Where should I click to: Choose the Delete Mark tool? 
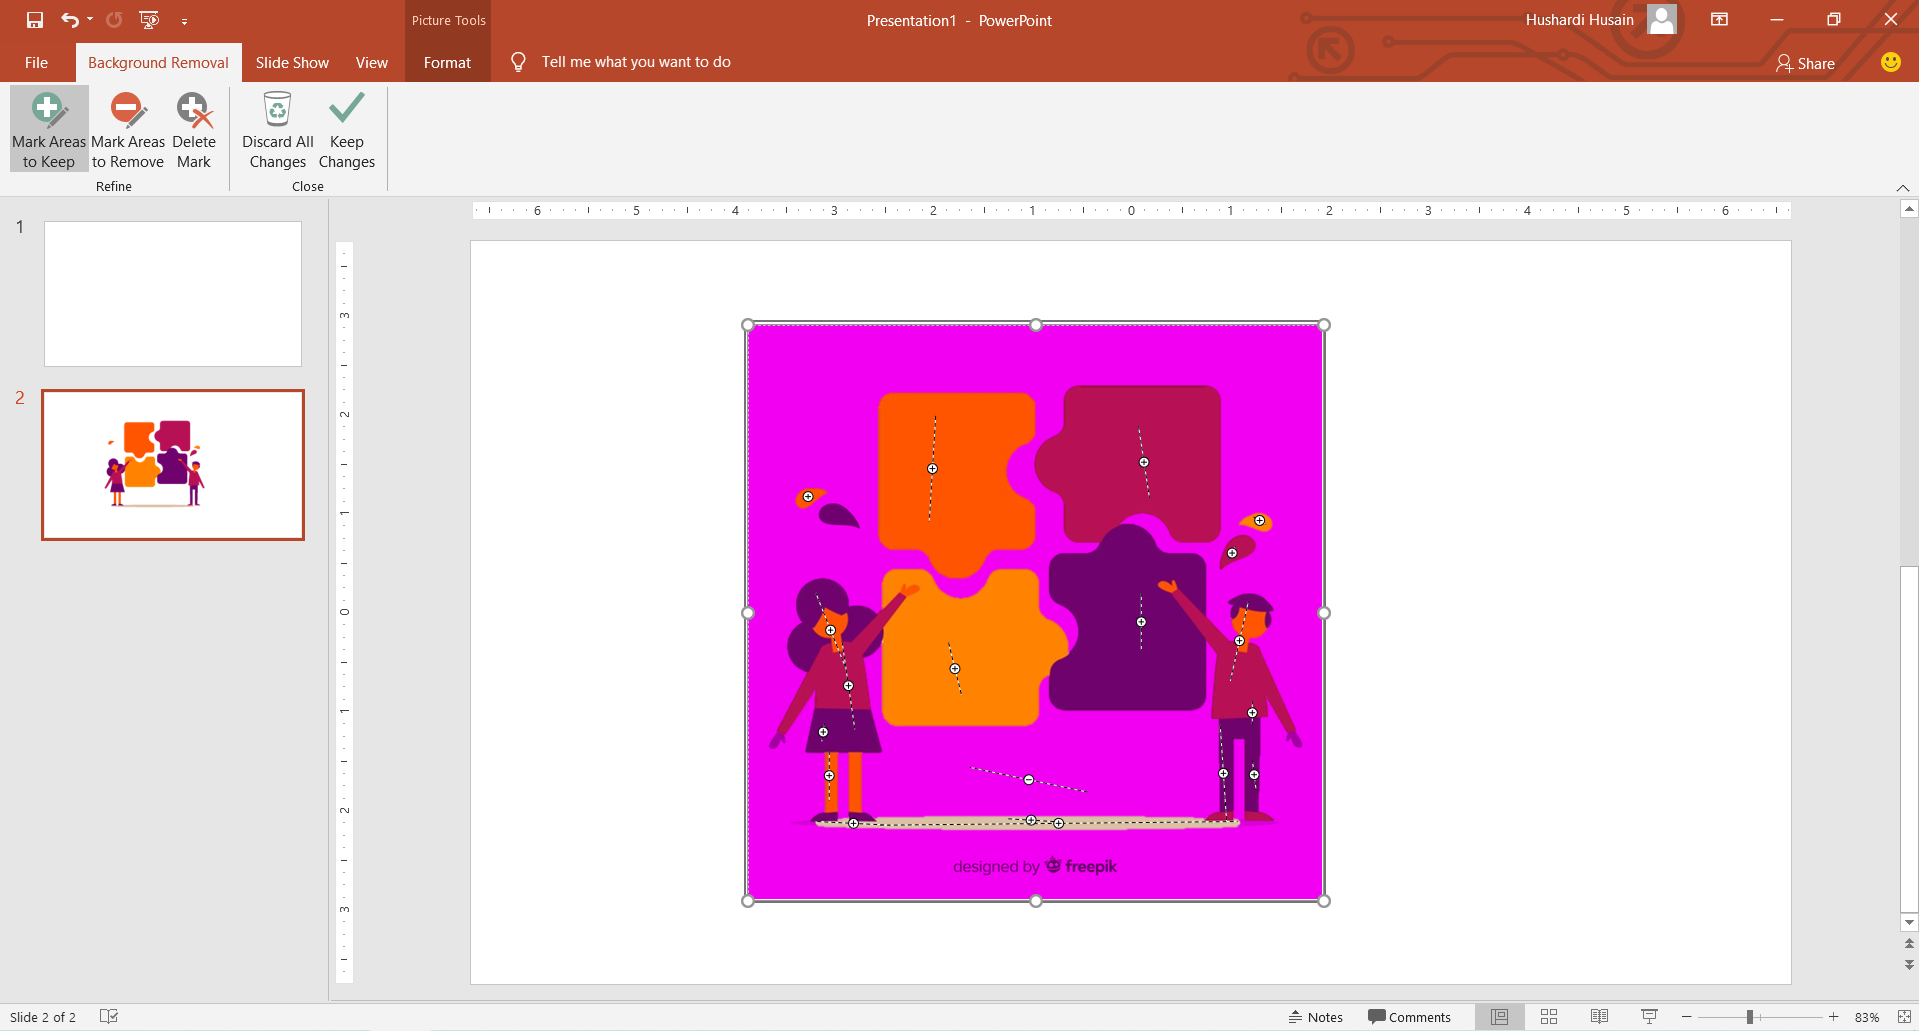pos(193,130)
